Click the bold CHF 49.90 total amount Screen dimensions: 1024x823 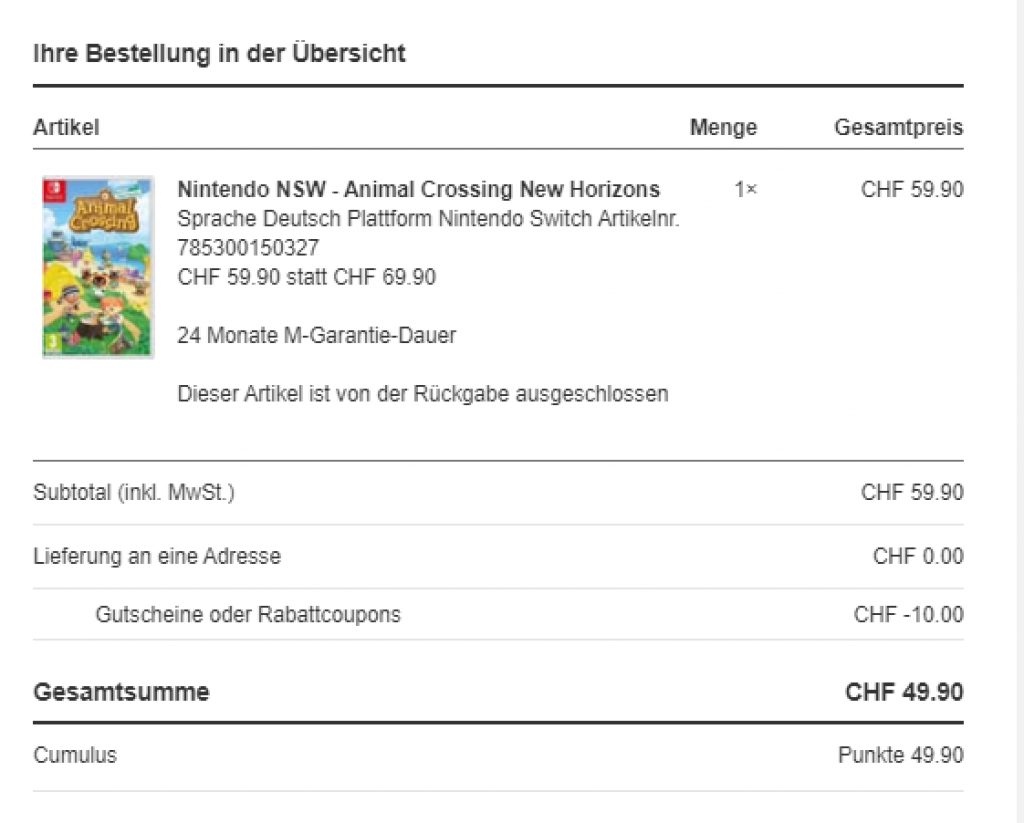[904, 692]
